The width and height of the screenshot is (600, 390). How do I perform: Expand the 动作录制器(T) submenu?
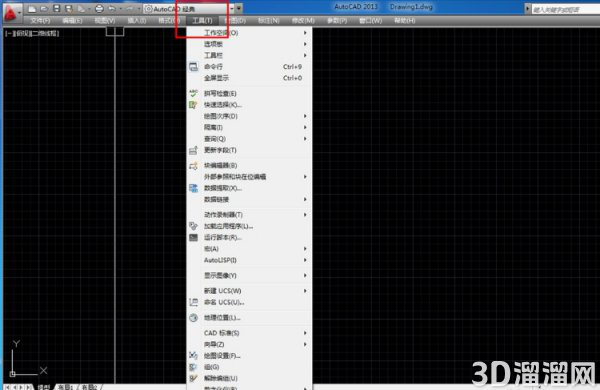[x=249, y=215]
